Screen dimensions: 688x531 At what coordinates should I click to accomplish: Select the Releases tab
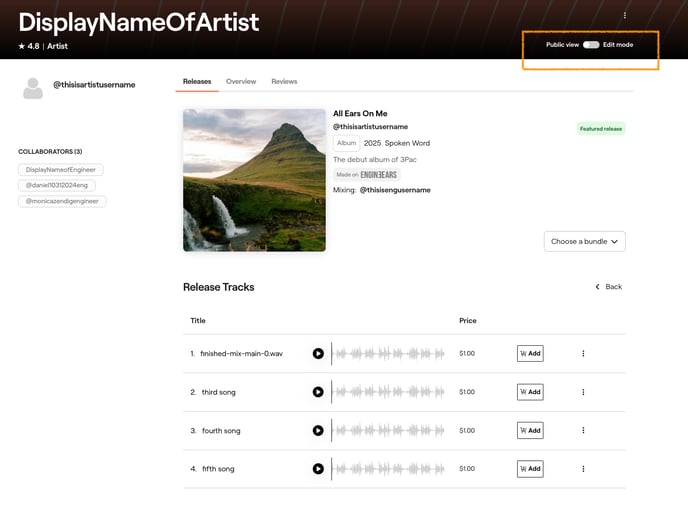(197, 81)
